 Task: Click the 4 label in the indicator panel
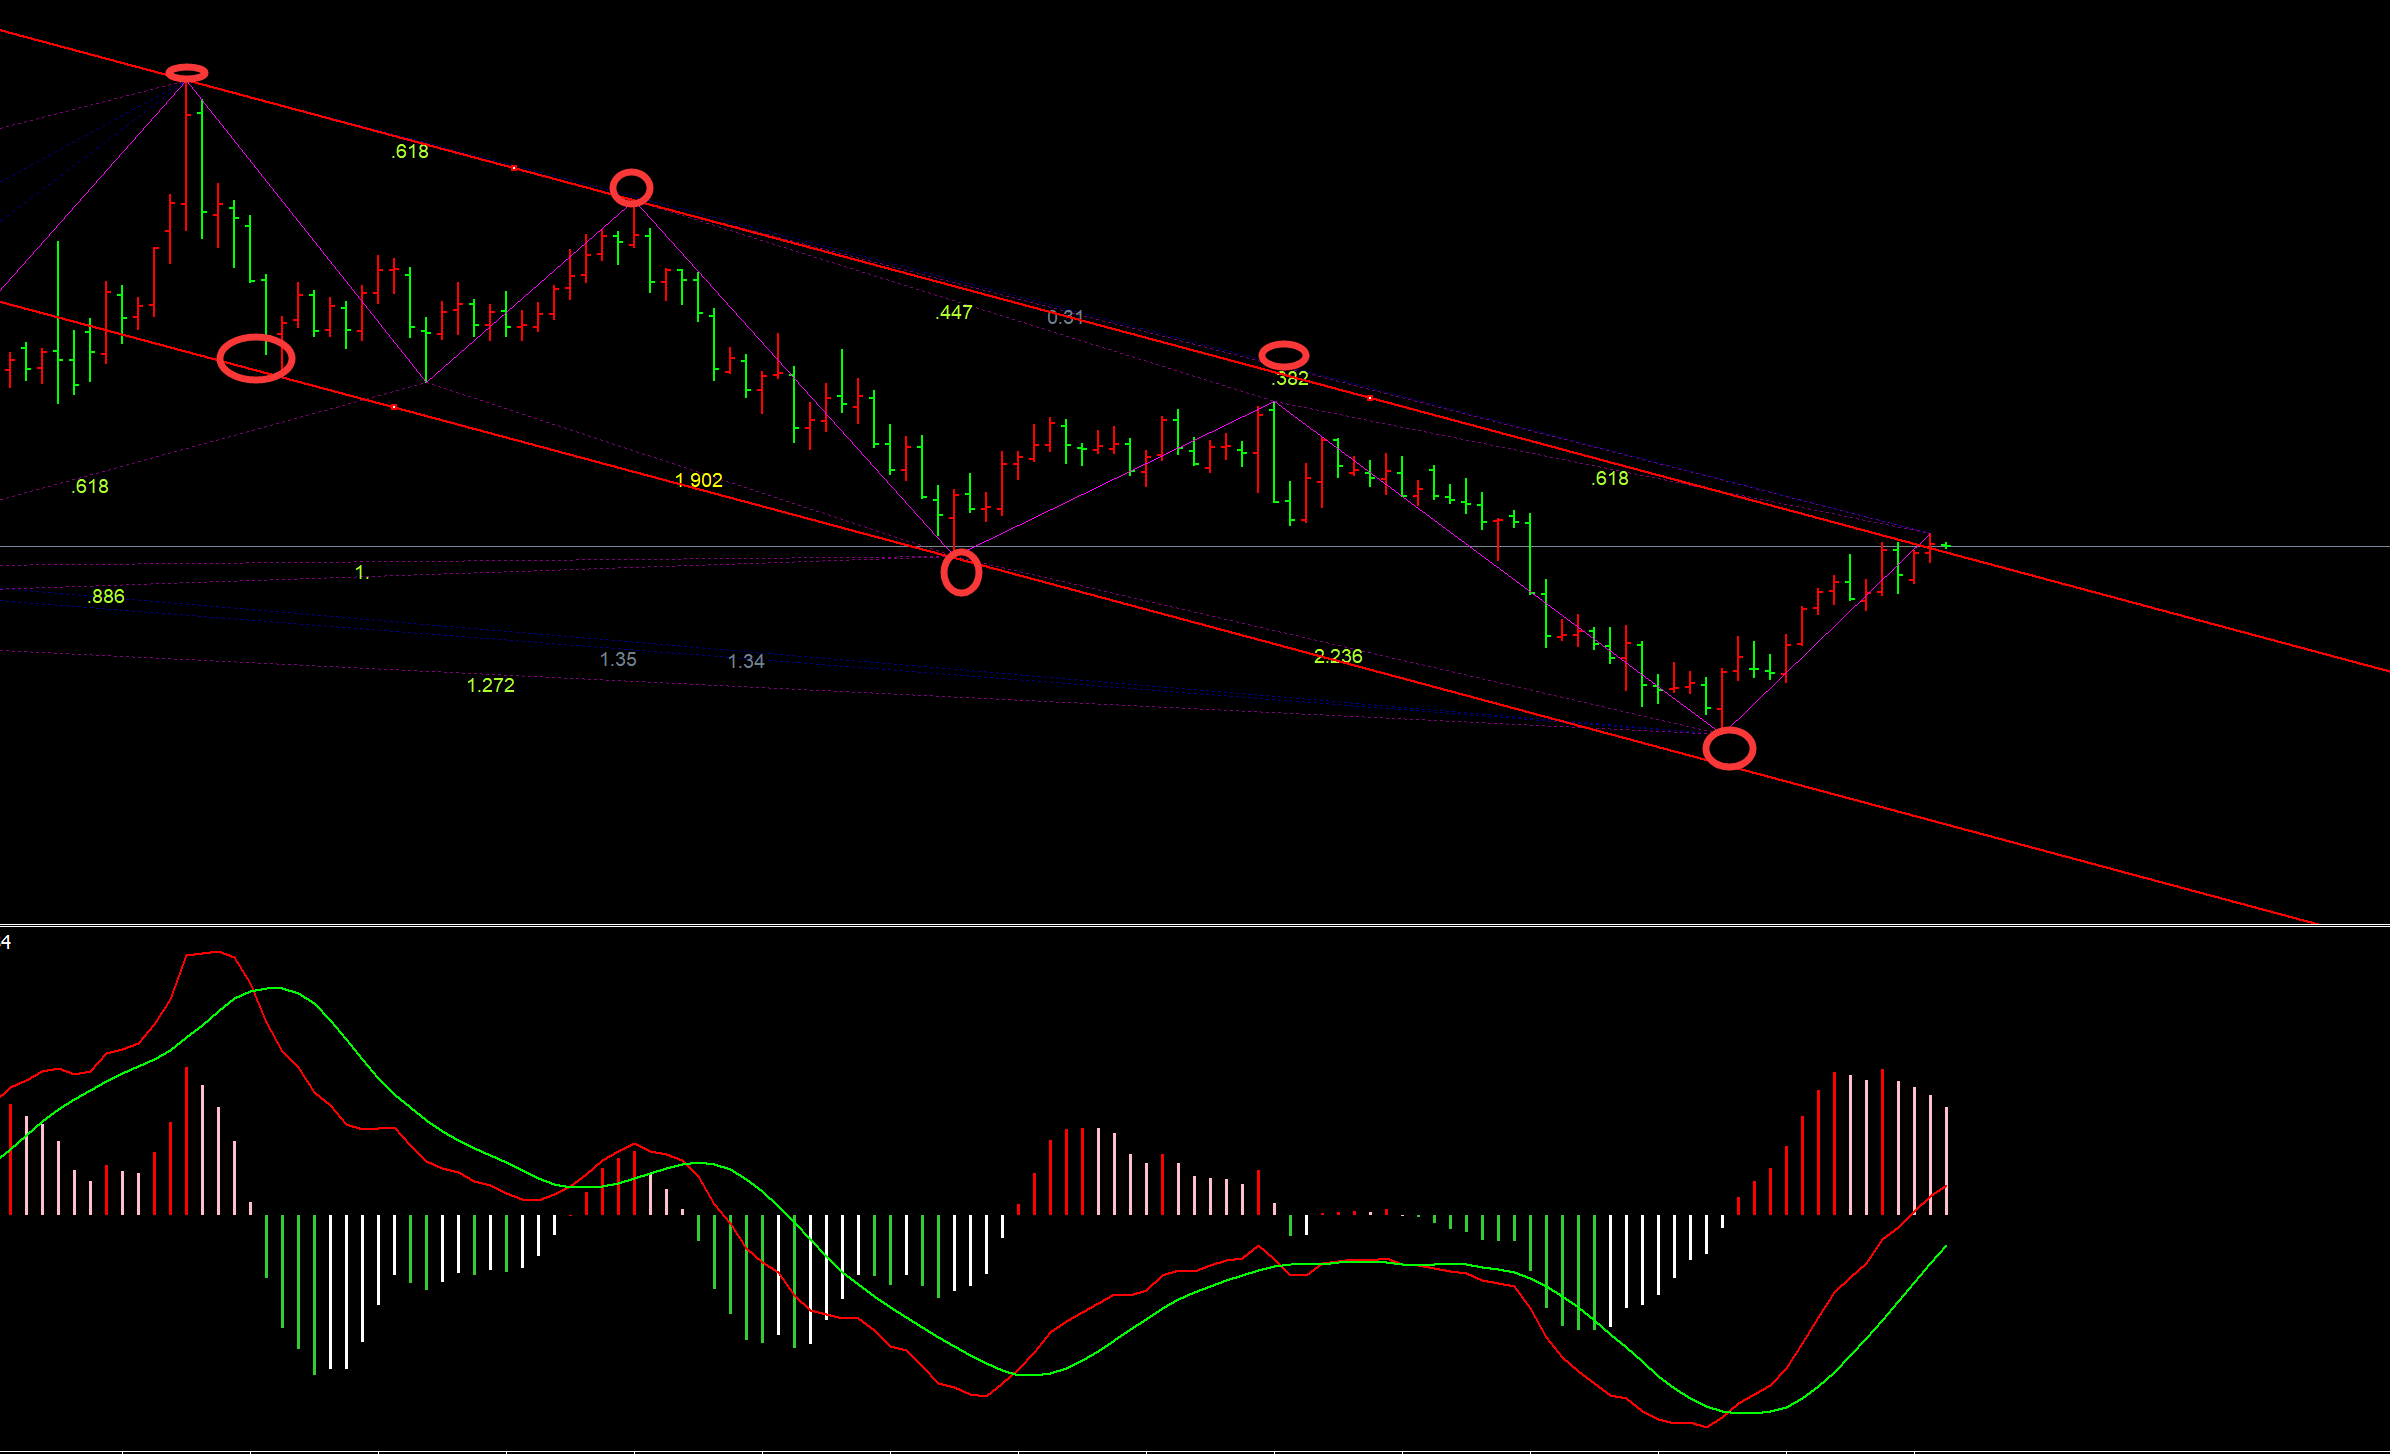click(6, 942)
